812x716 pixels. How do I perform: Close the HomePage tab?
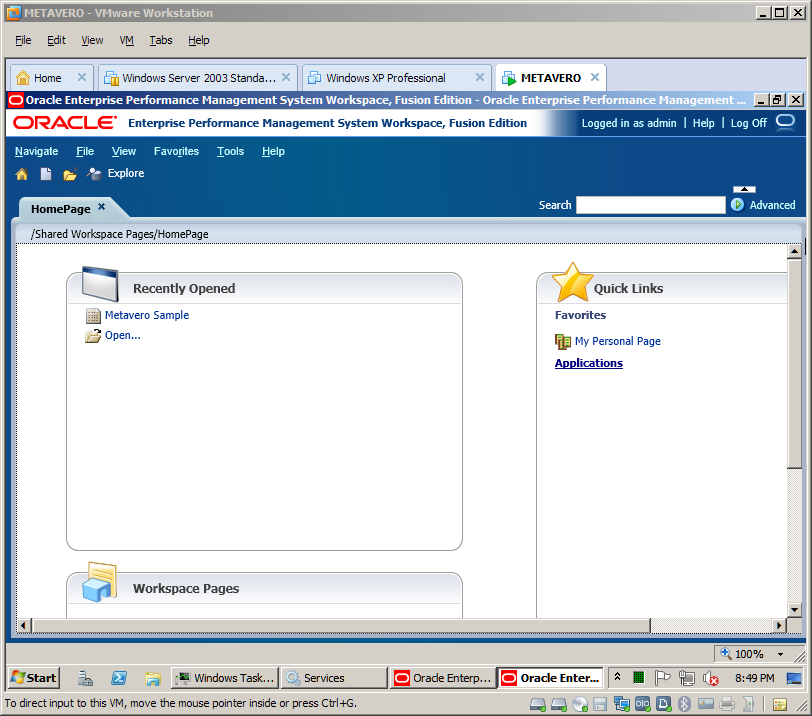click(x=102, y=207)
